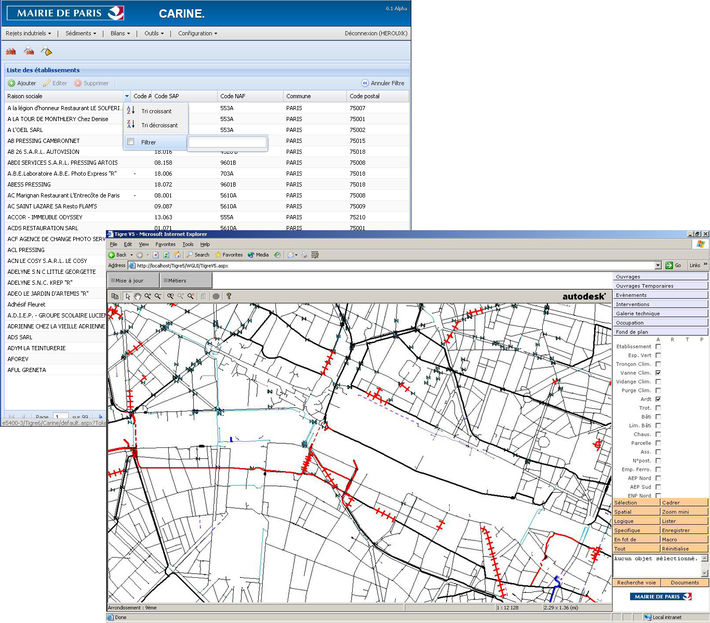
Task: Click the Stop icon in IE toolbar
Action: coord(155,255)
